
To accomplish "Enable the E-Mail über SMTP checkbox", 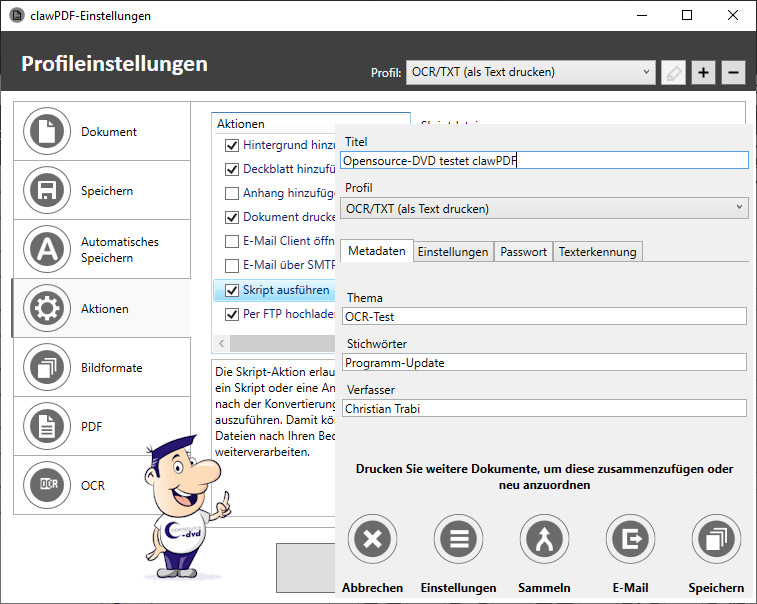I will [x=233, y=266].
